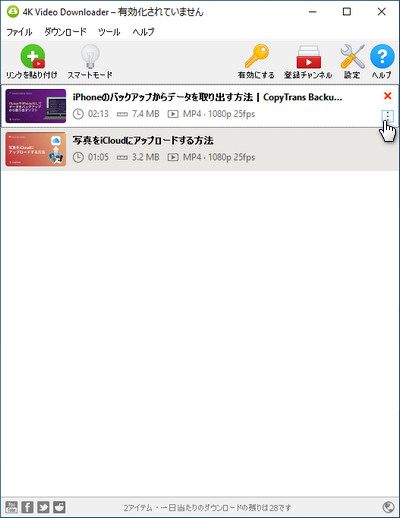Click the iPhone backup video thumbnail
The width and height of the screenshot is (400, 518).
36,106
